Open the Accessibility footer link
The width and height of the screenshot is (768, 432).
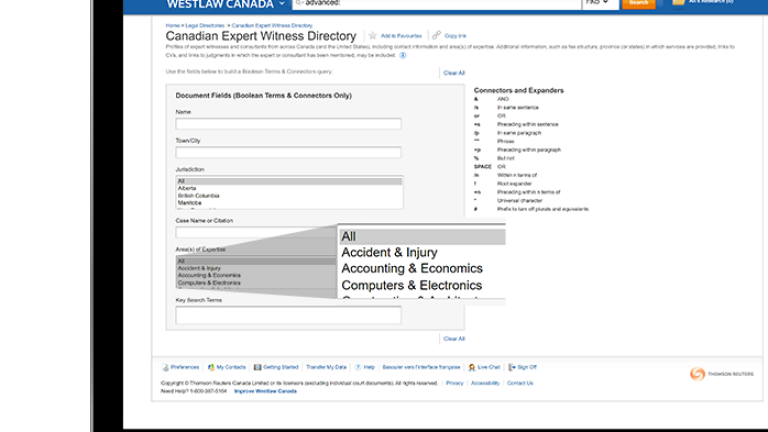(x=485, y=384)
